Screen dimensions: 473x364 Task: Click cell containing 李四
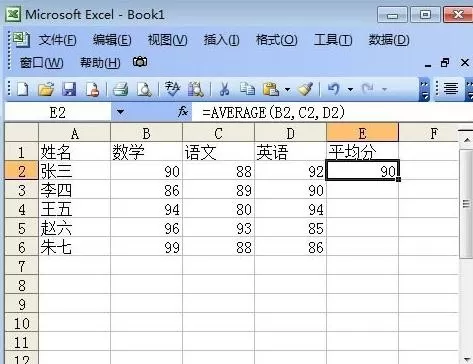75,190
